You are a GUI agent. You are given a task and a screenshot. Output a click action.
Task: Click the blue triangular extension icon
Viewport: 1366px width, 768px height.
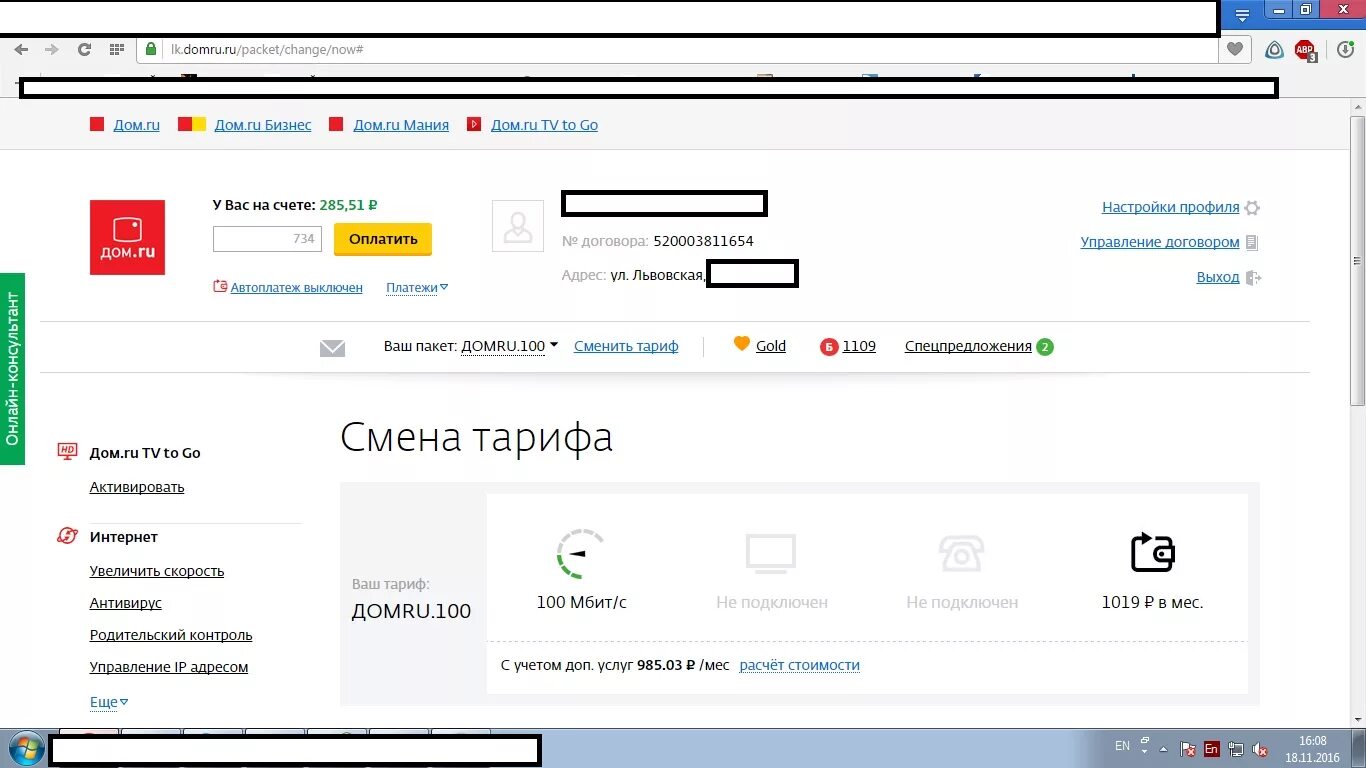[1274, 49]
